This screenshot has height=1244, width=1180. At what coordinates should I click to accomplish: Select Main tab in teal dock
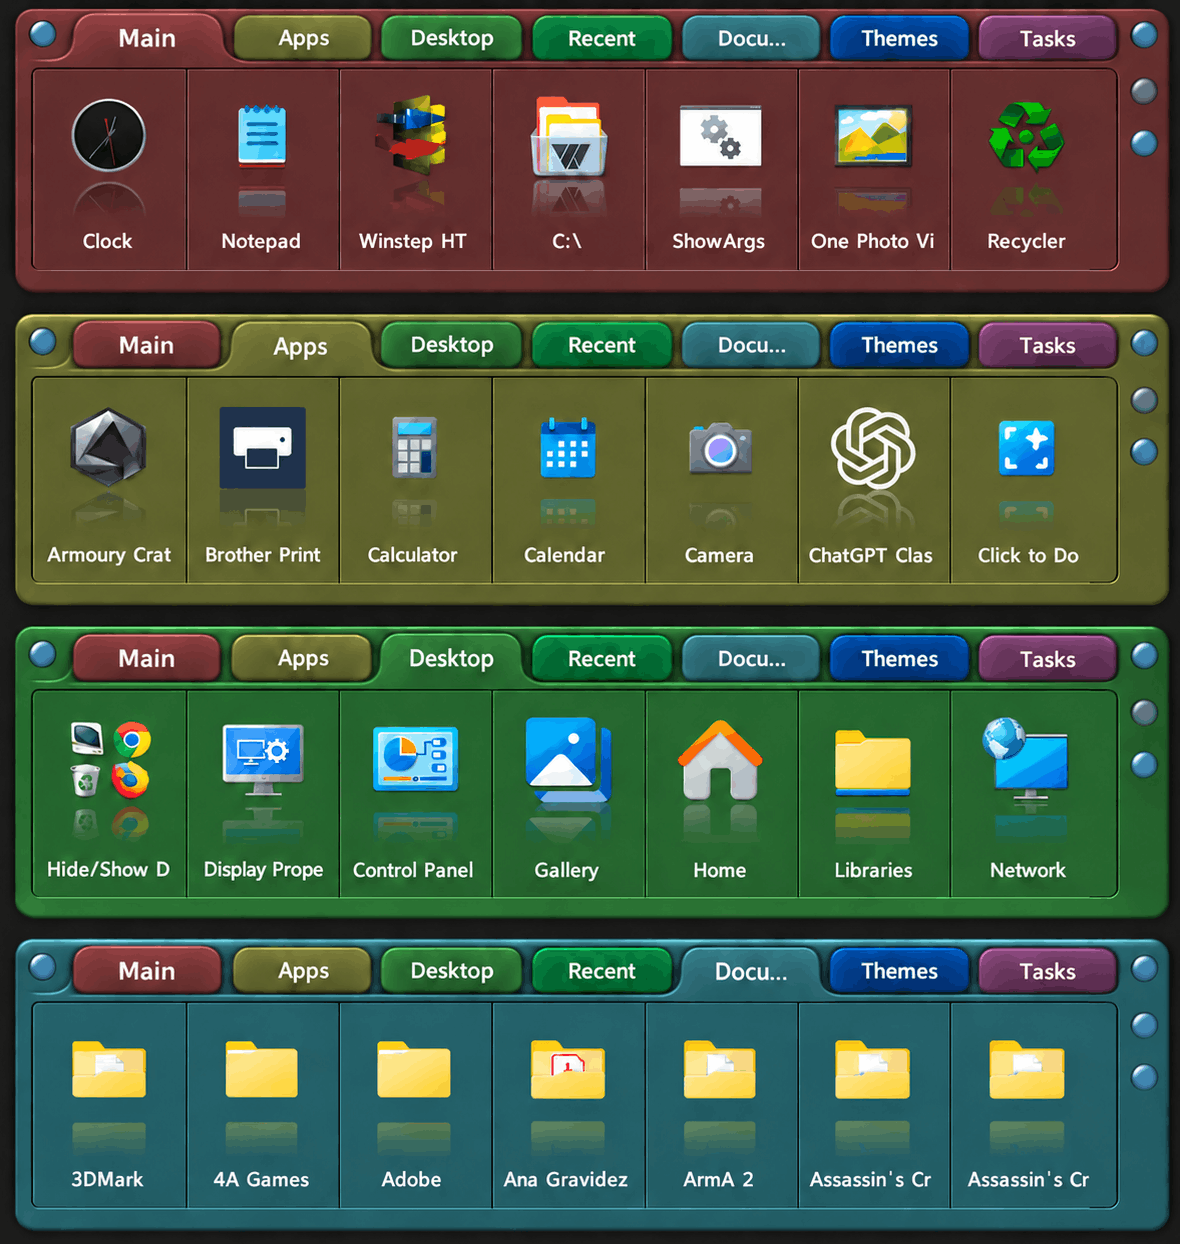tap(146, 971)
